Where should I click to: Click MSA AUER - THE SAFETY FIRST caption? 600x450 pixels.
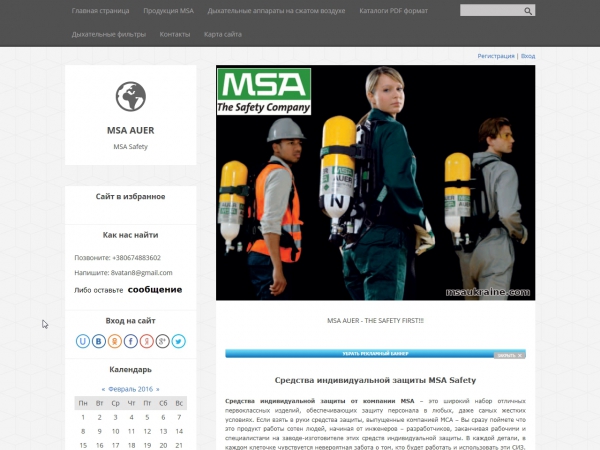pos(375,321)
